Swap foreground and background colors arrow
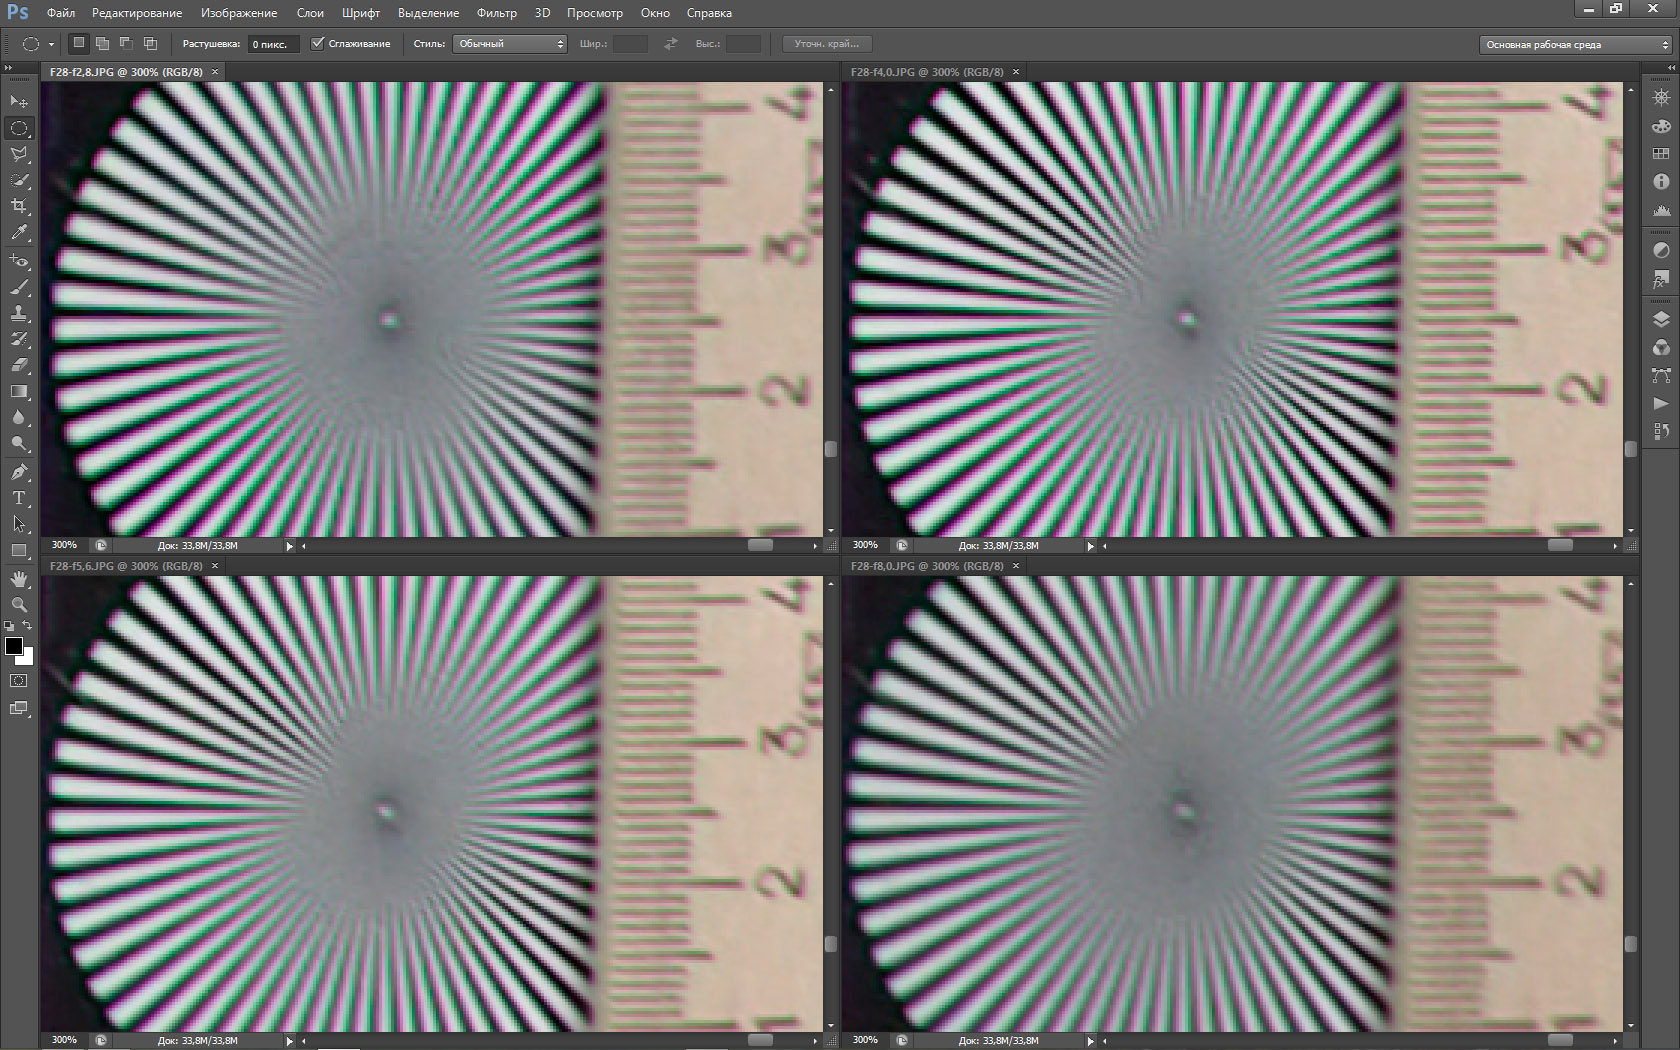1680x1050 pixels. tap(28, 626)
